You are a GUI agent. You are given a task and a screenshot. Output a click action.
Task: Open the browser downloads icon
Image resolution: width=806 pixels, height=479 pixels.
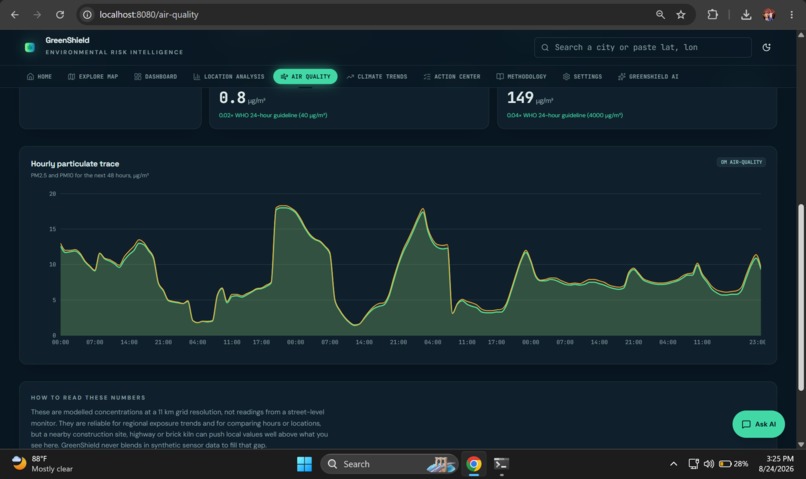(x=746, y=14)
